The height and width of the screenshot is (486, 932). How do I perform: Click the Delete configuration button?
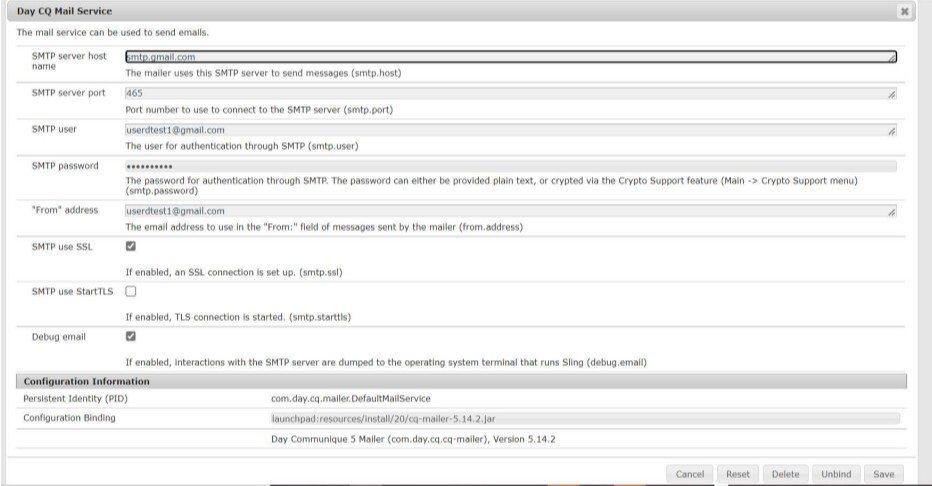coord(785,474)
